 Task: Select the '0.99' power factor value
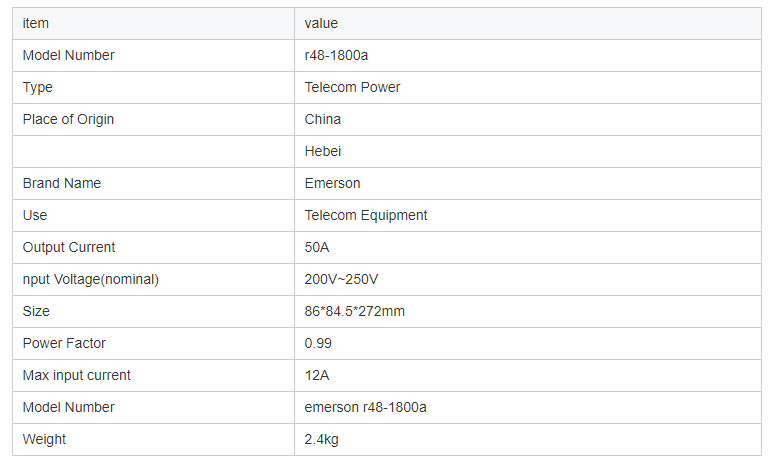click(x=318, y=343)
